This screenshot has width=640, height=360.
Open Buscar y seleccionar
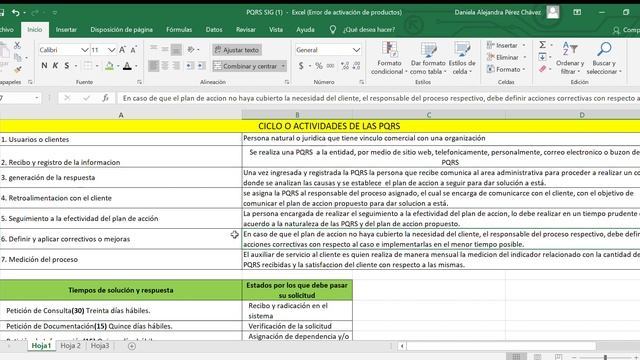(604, 58)
